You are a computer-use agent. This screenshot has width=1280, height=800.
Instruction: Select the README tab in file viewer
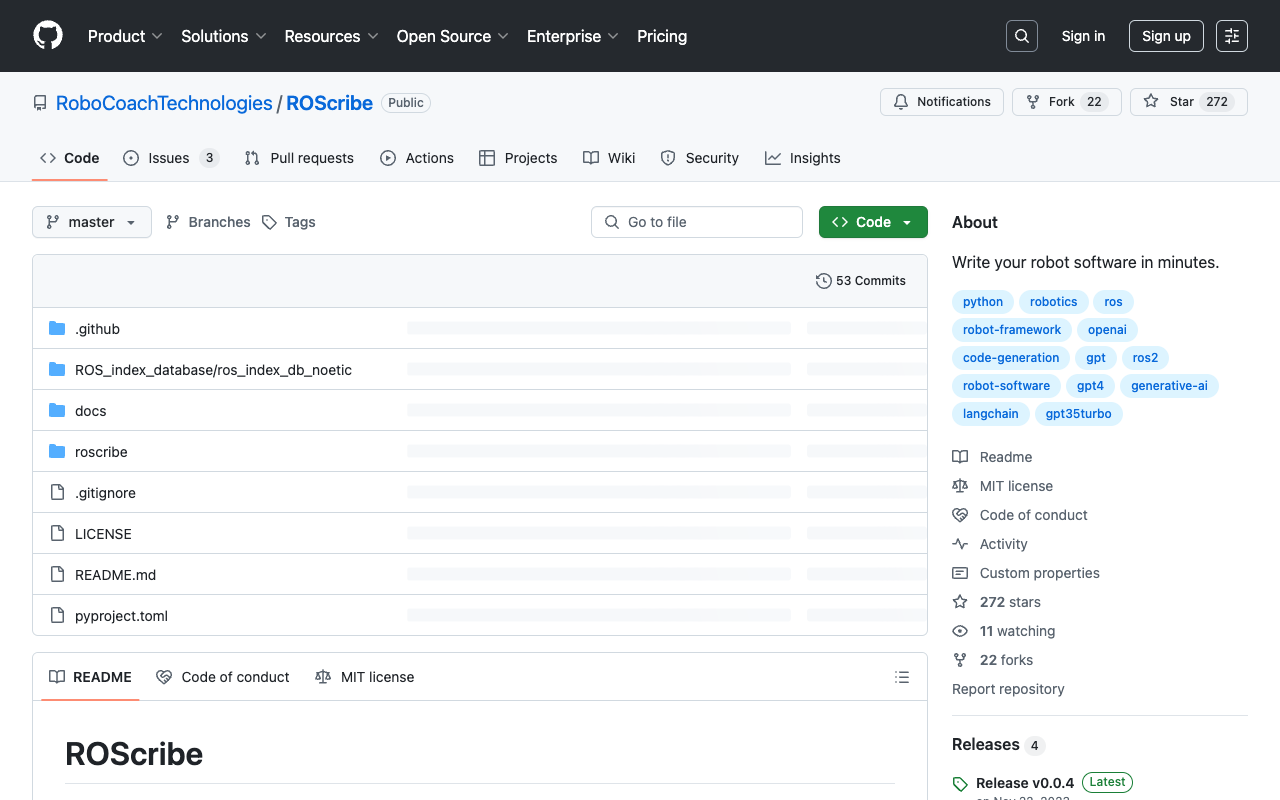pos(90,677)
